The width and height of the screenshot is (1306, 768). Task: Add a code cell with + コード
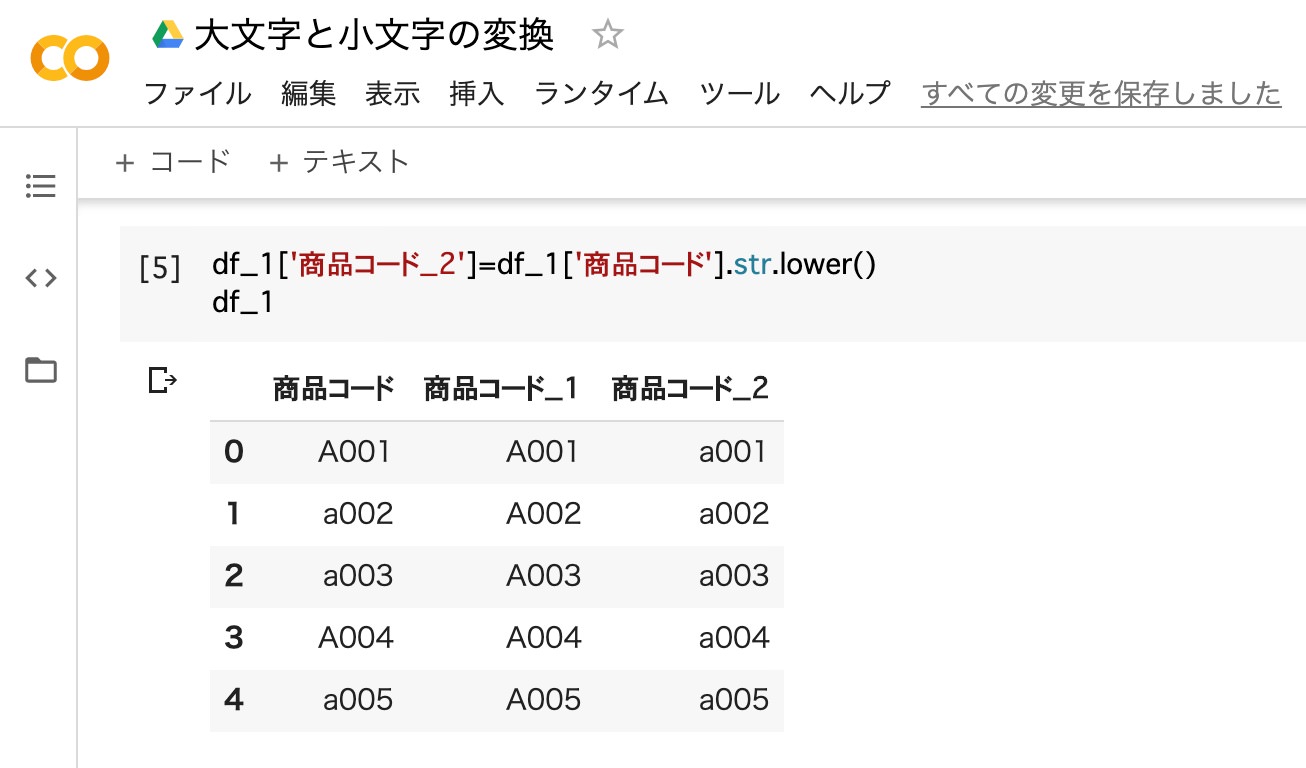(173, 162)
